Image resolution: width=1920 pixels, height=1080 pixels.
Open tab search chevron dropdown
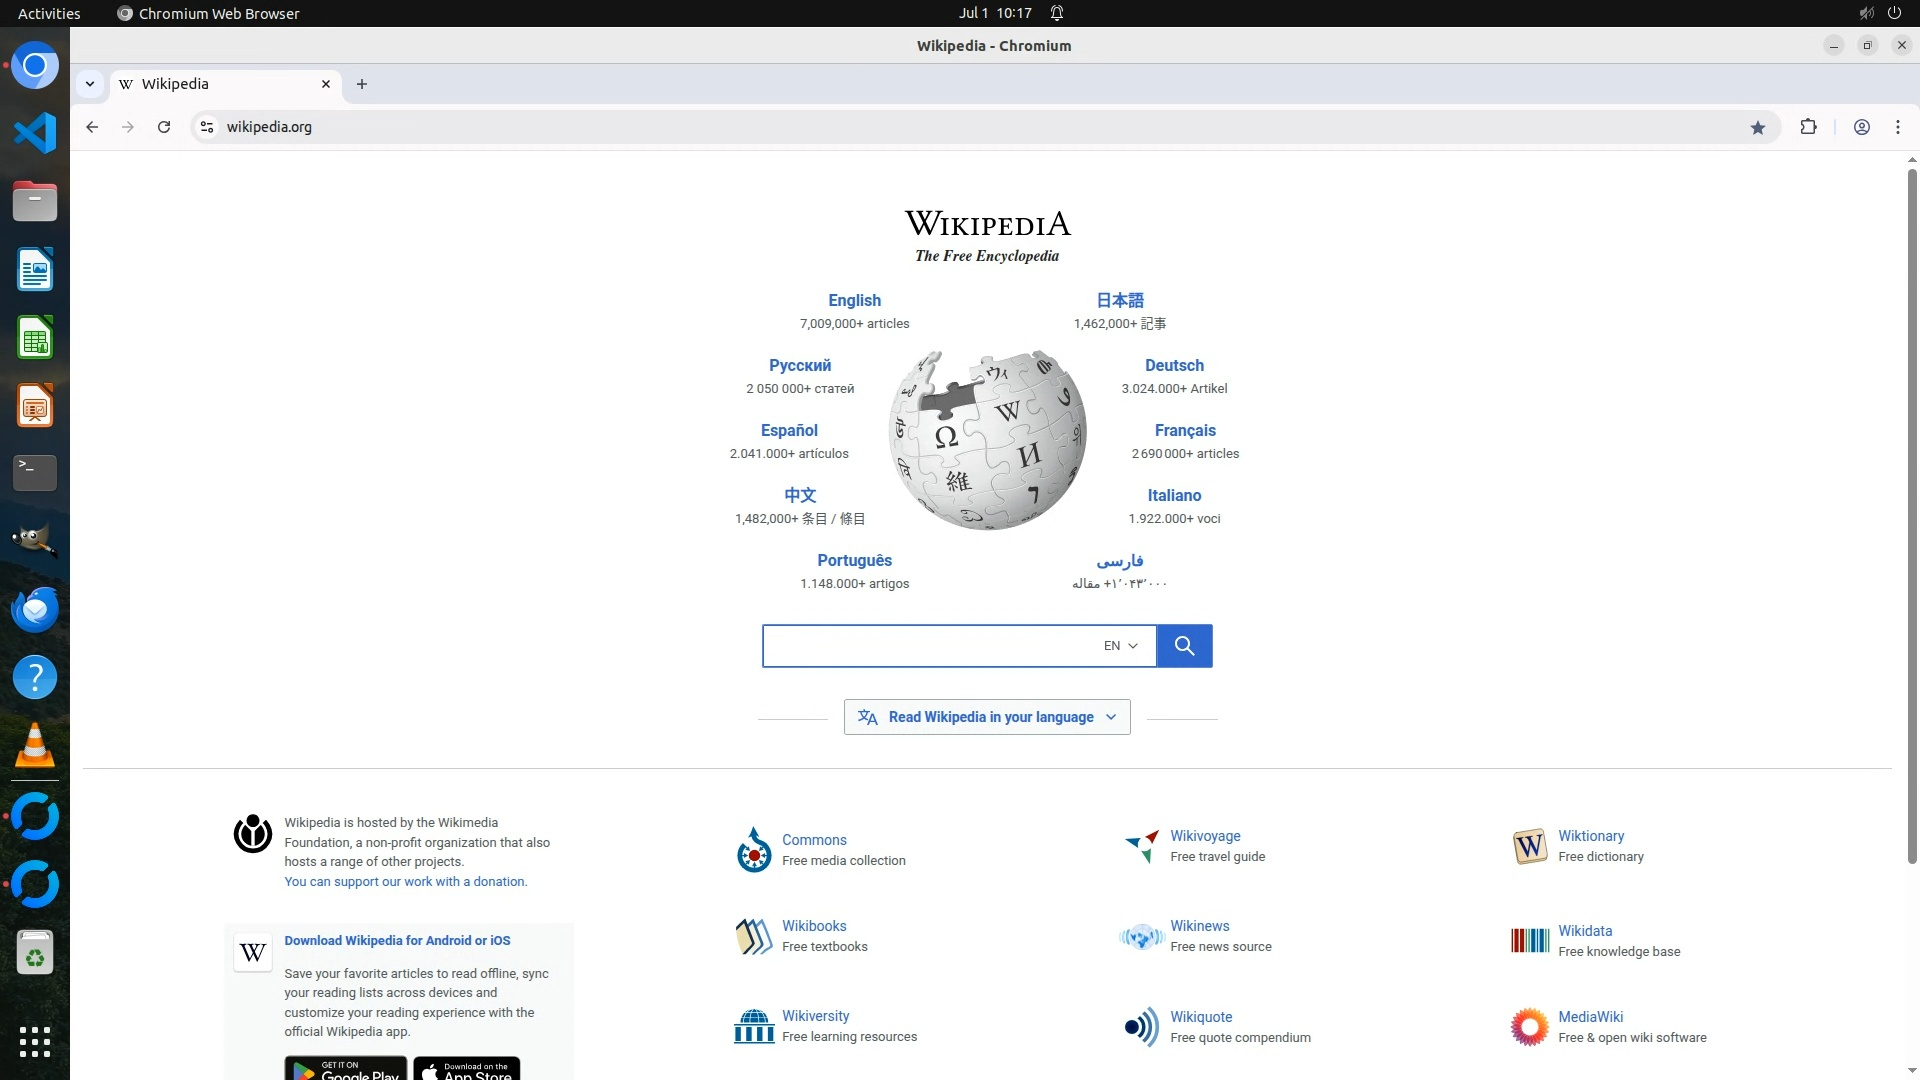90,84
